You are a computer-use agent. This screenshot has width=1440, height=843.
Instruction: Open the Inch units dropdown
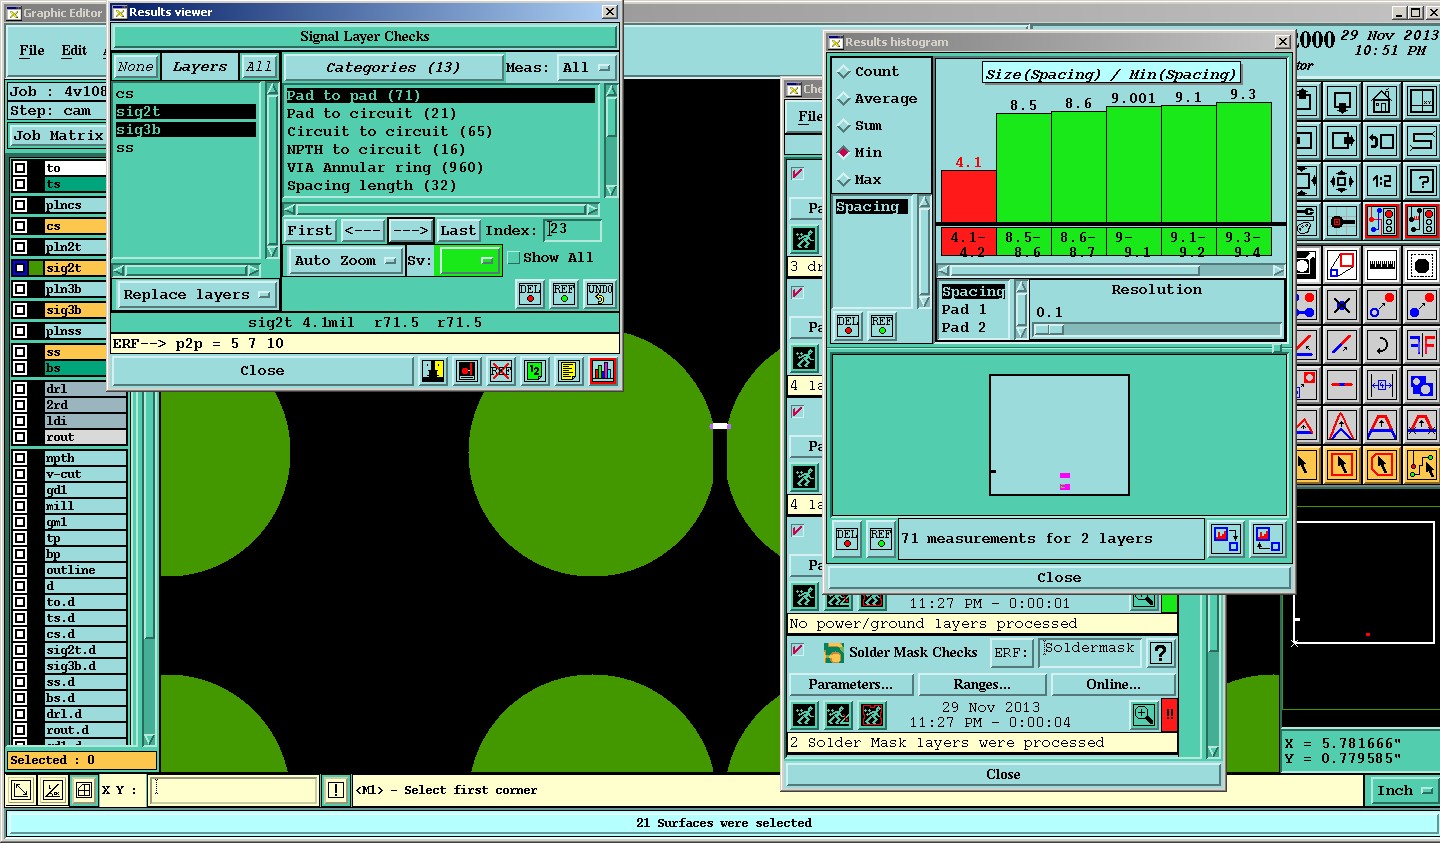[x=1403, y=791]
